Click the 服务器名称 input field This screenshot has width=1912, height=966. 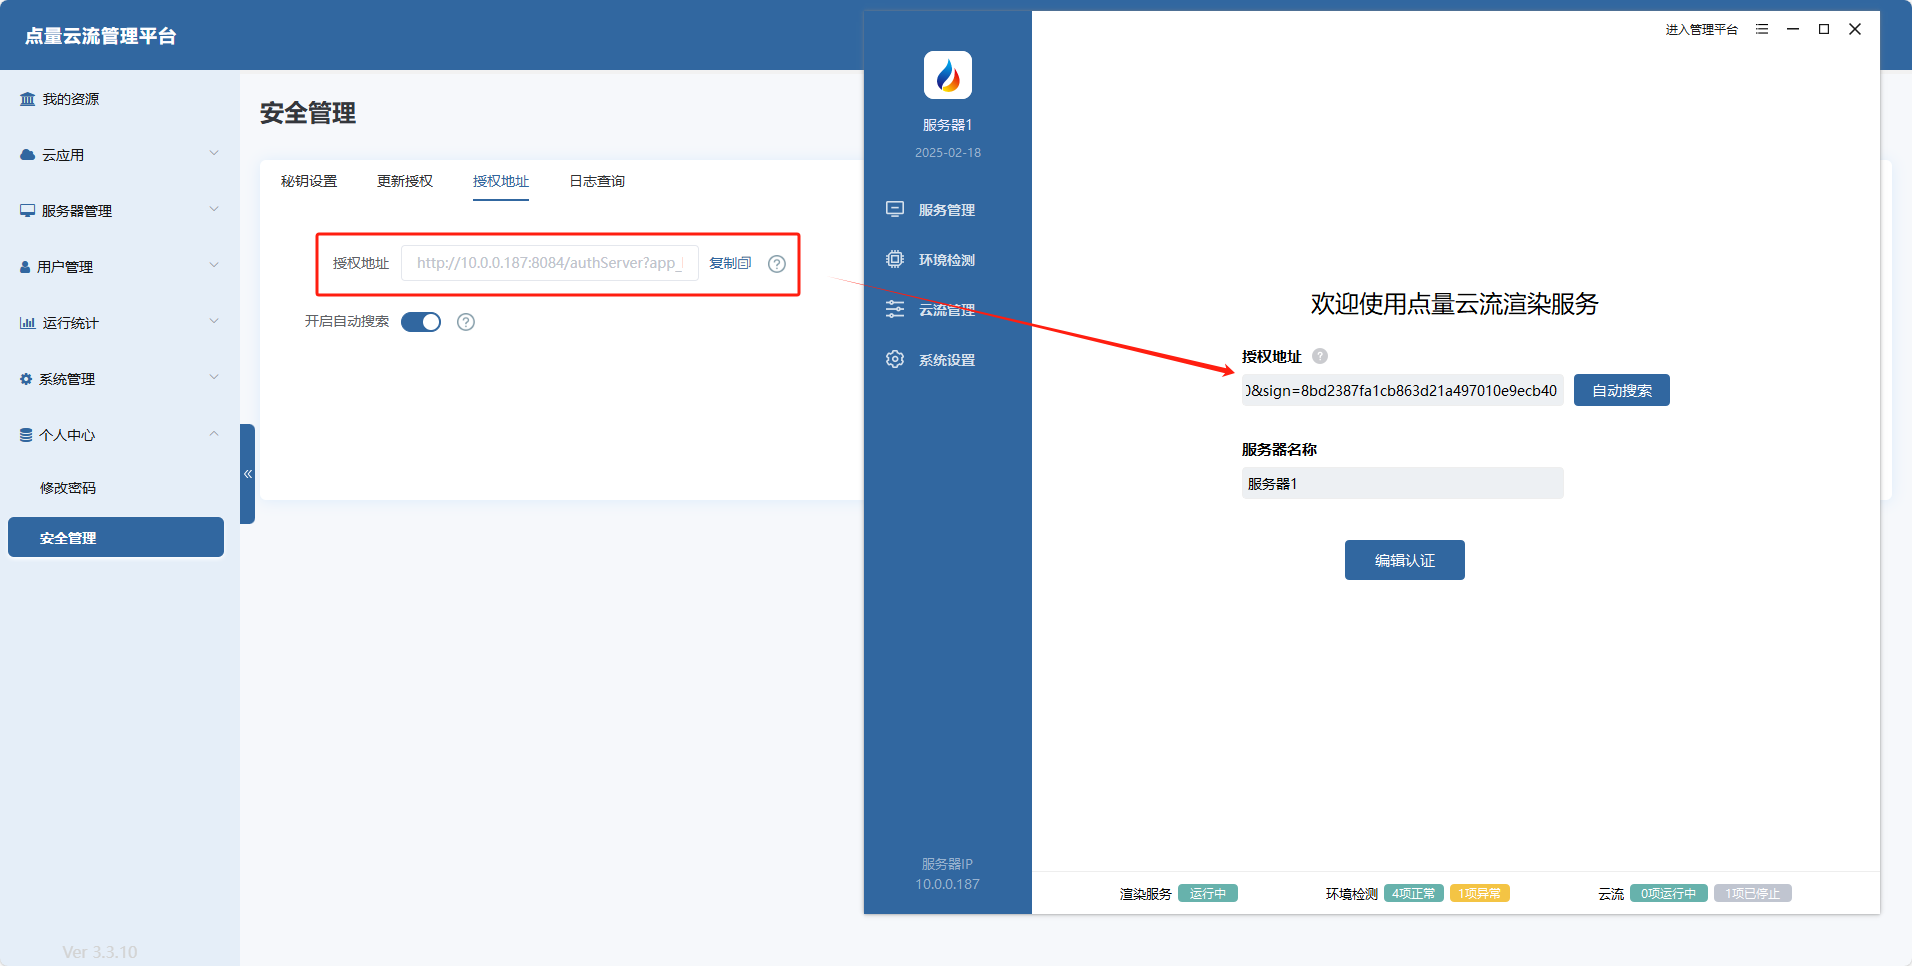(1402, 483)
